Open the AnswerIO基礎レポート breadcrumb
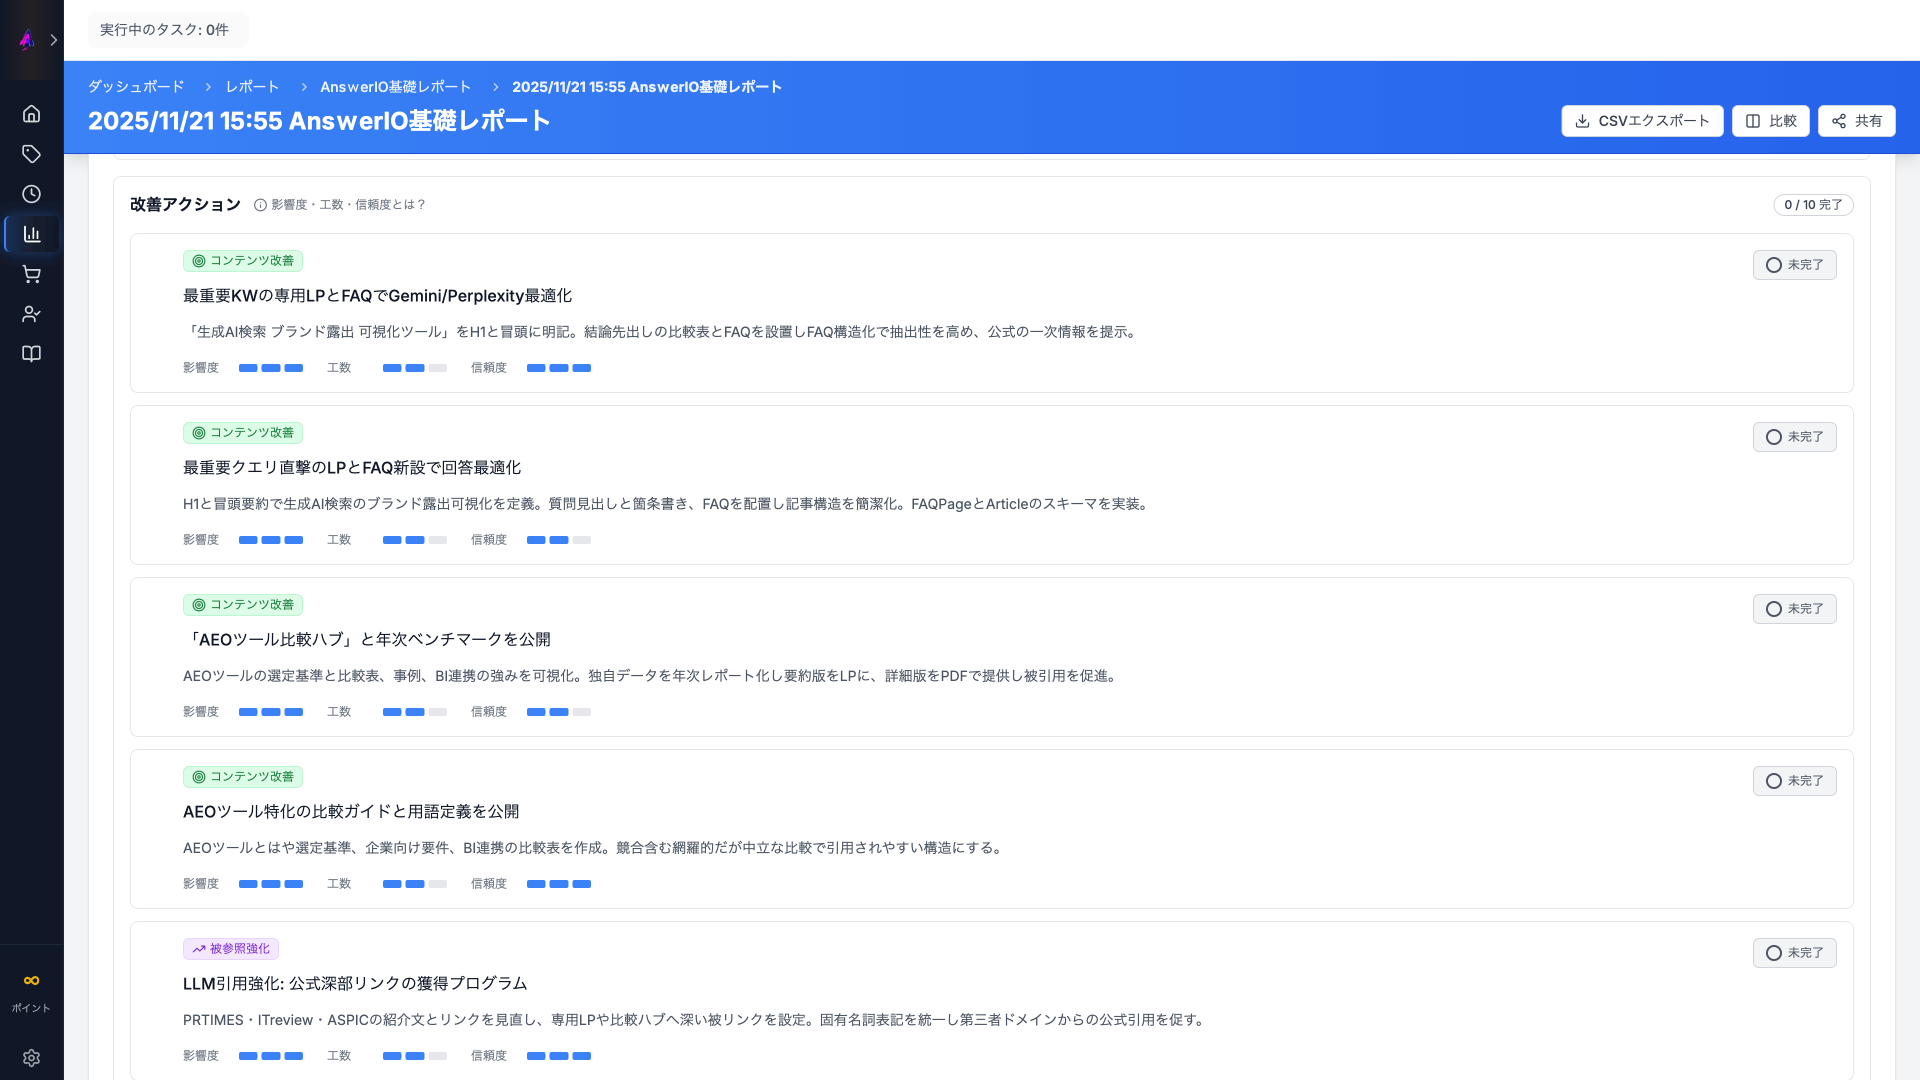Screen dimensions: 1920x1080 pos(395,87)
